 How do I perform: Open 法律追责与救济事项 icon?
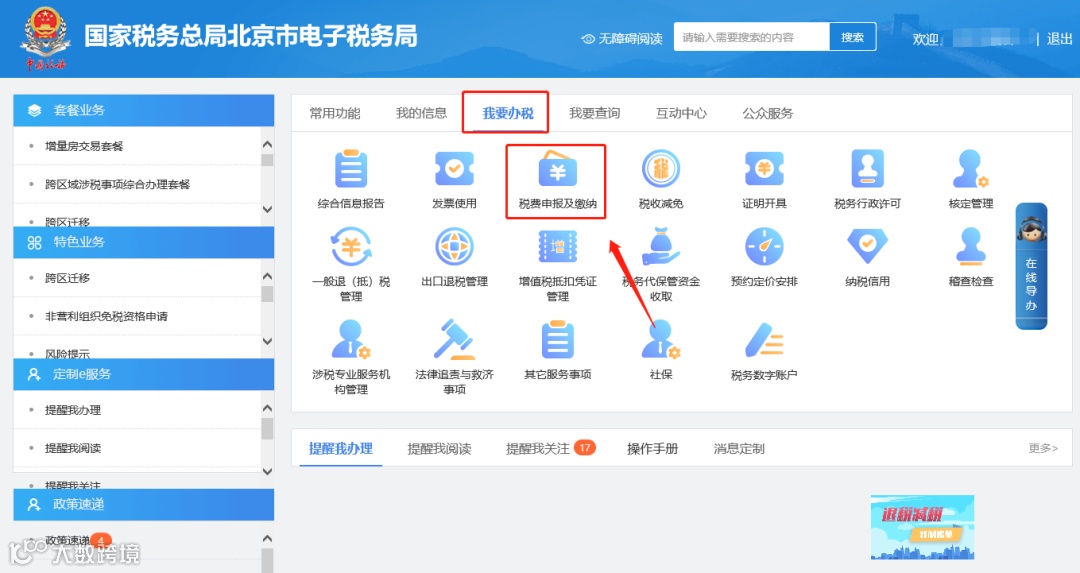click(454, 340)
